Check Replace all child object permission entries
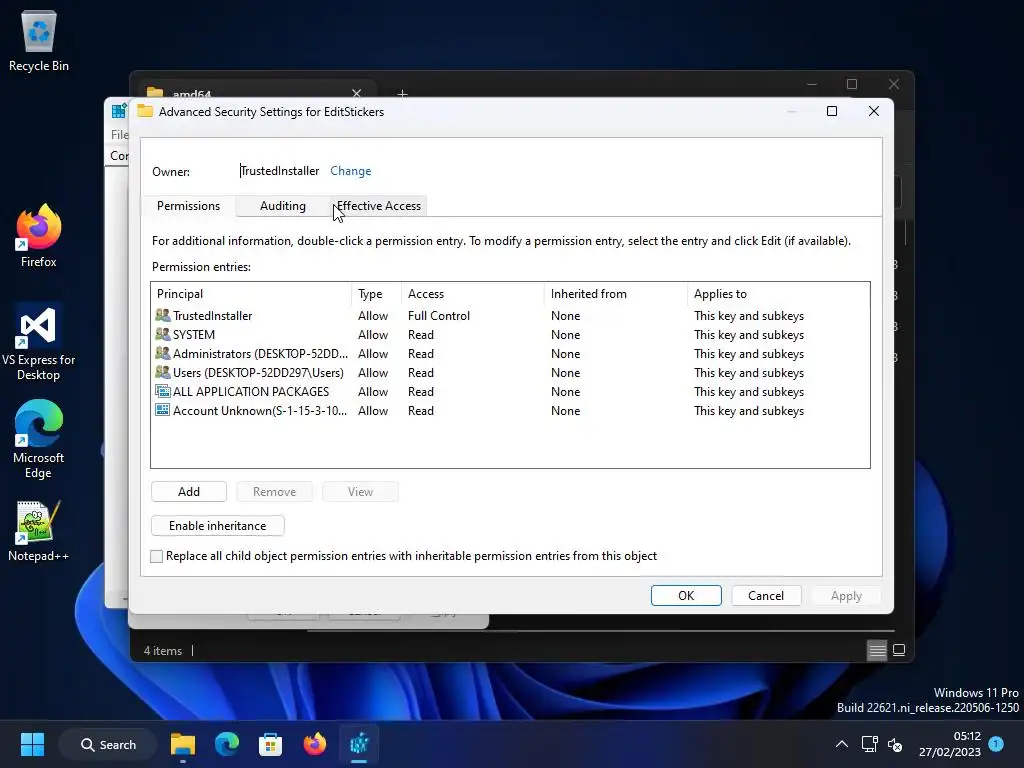Screen dimensions: 1024x768 point(156,556)
